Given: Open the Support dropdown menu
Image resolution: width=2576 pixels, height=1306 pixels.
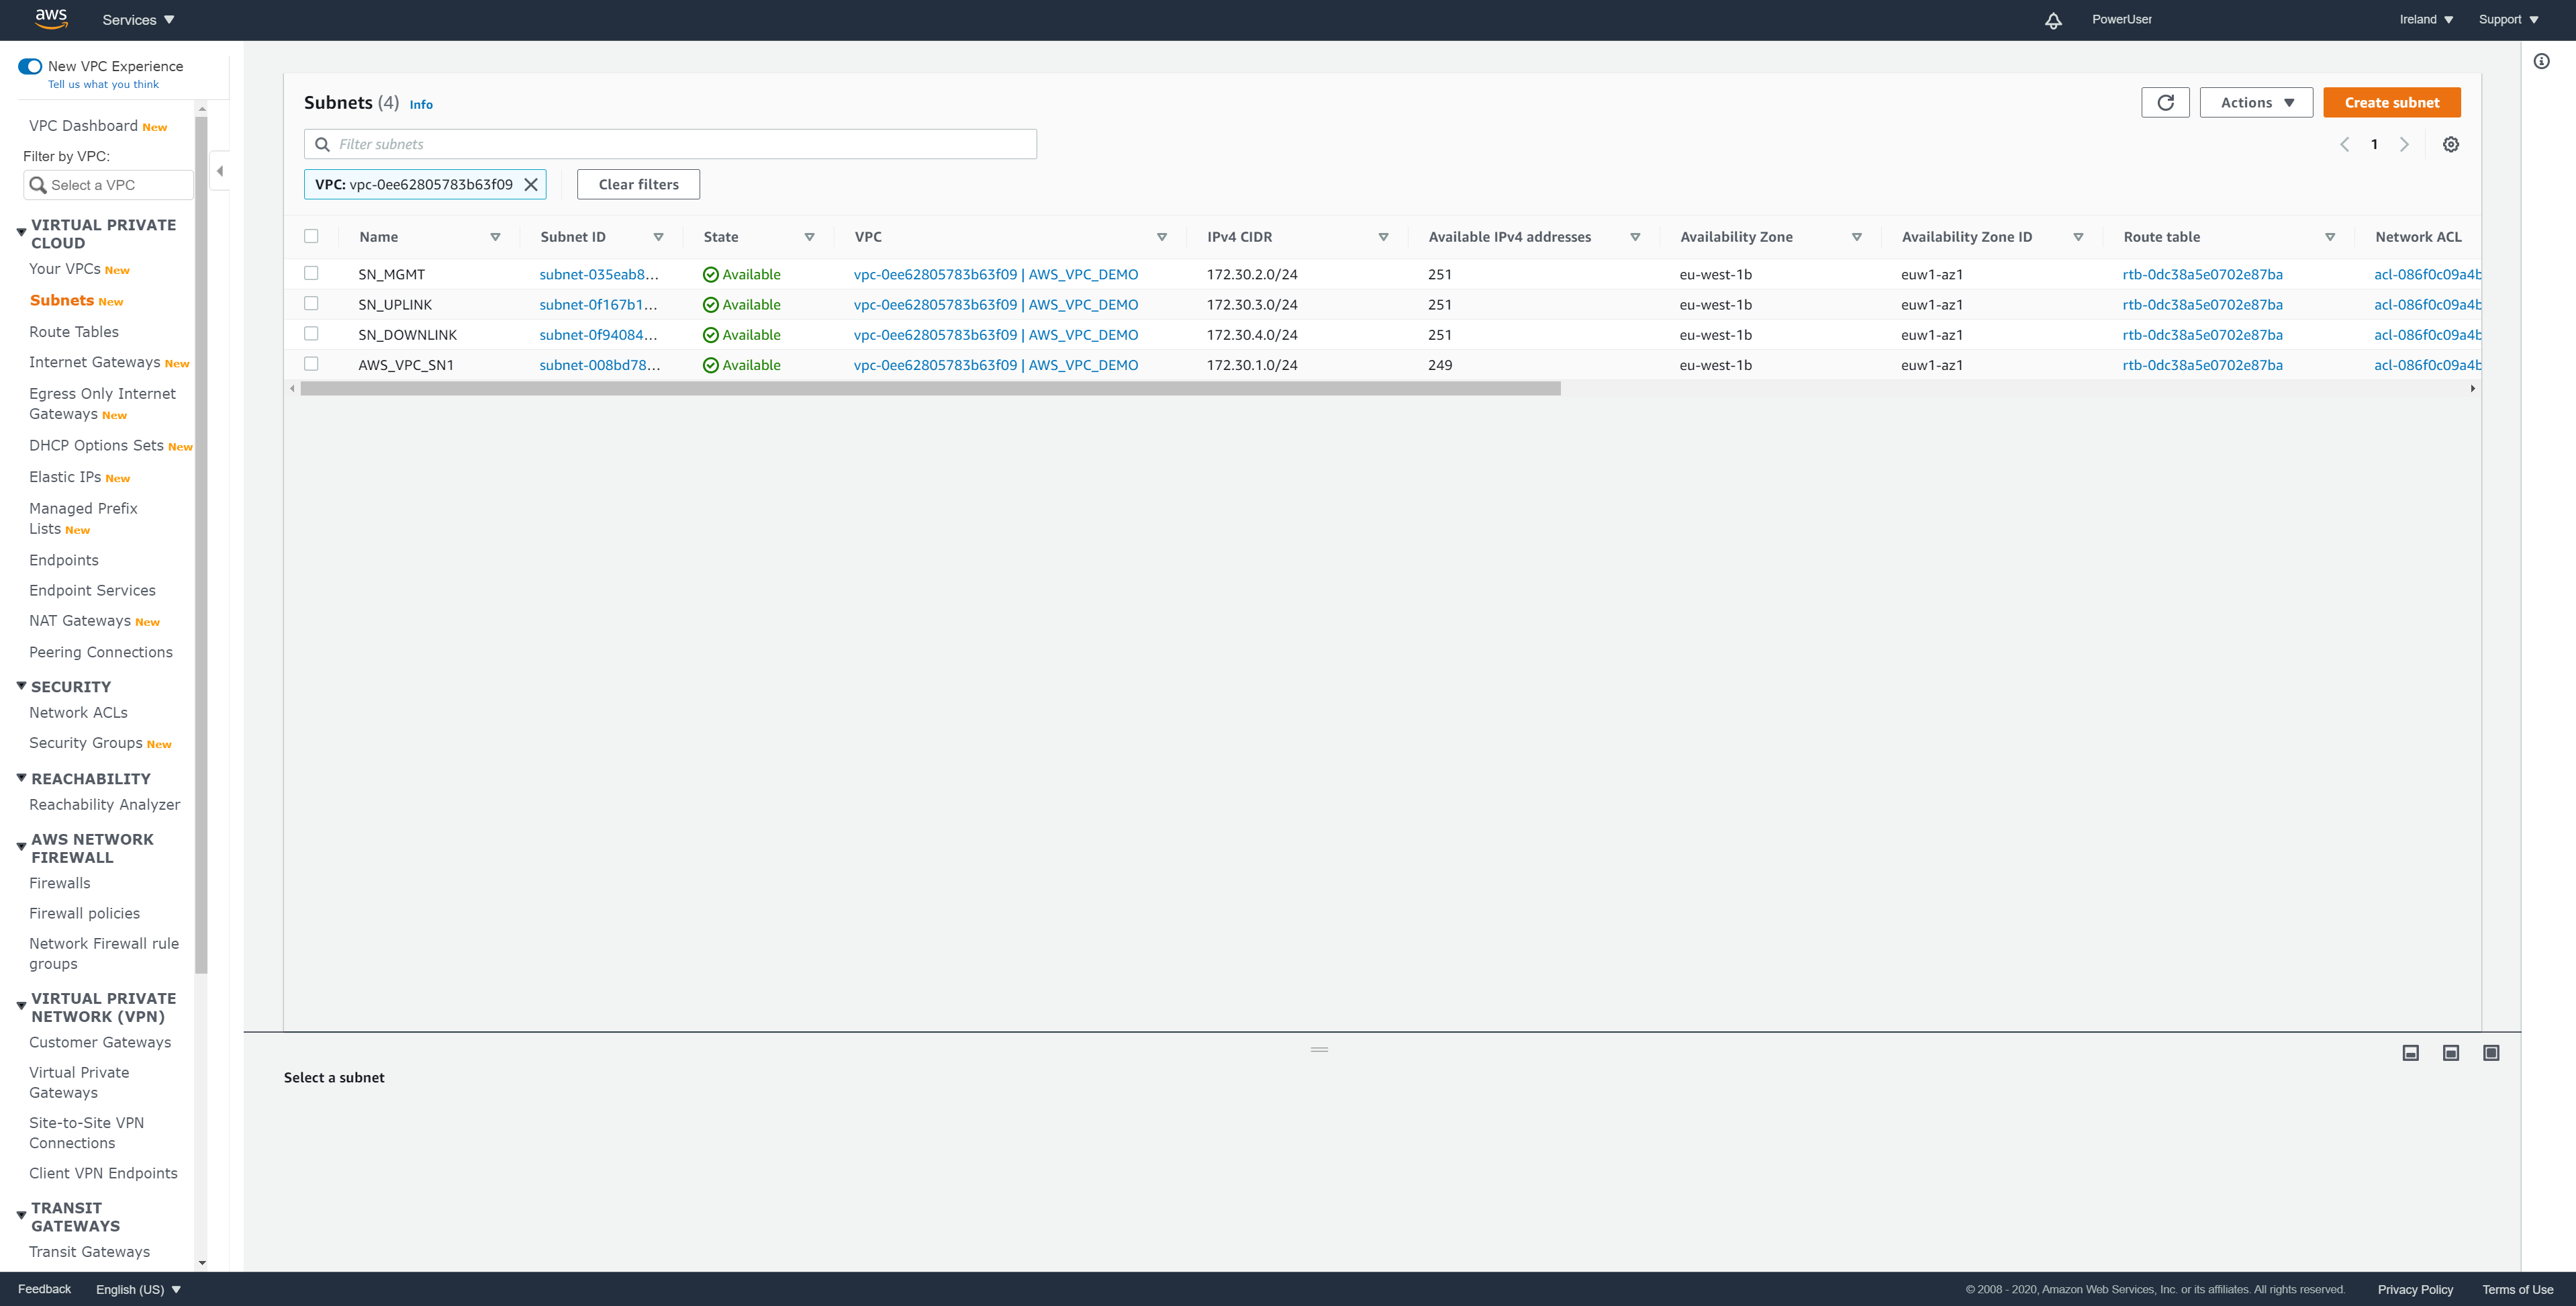Looking at the screenshot, I should (x=2508, y=19).
